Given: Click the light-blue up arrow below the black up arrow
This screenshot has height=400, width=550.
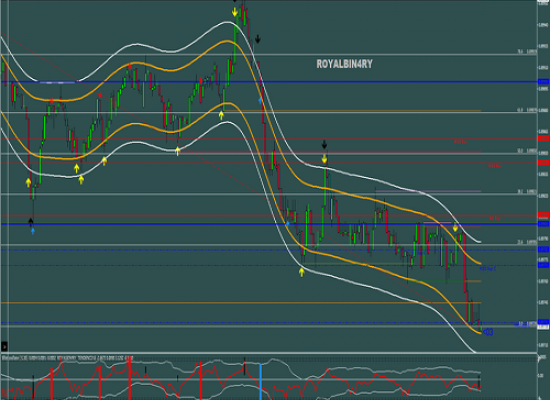Looking at the screenshot, I should 33,231.
